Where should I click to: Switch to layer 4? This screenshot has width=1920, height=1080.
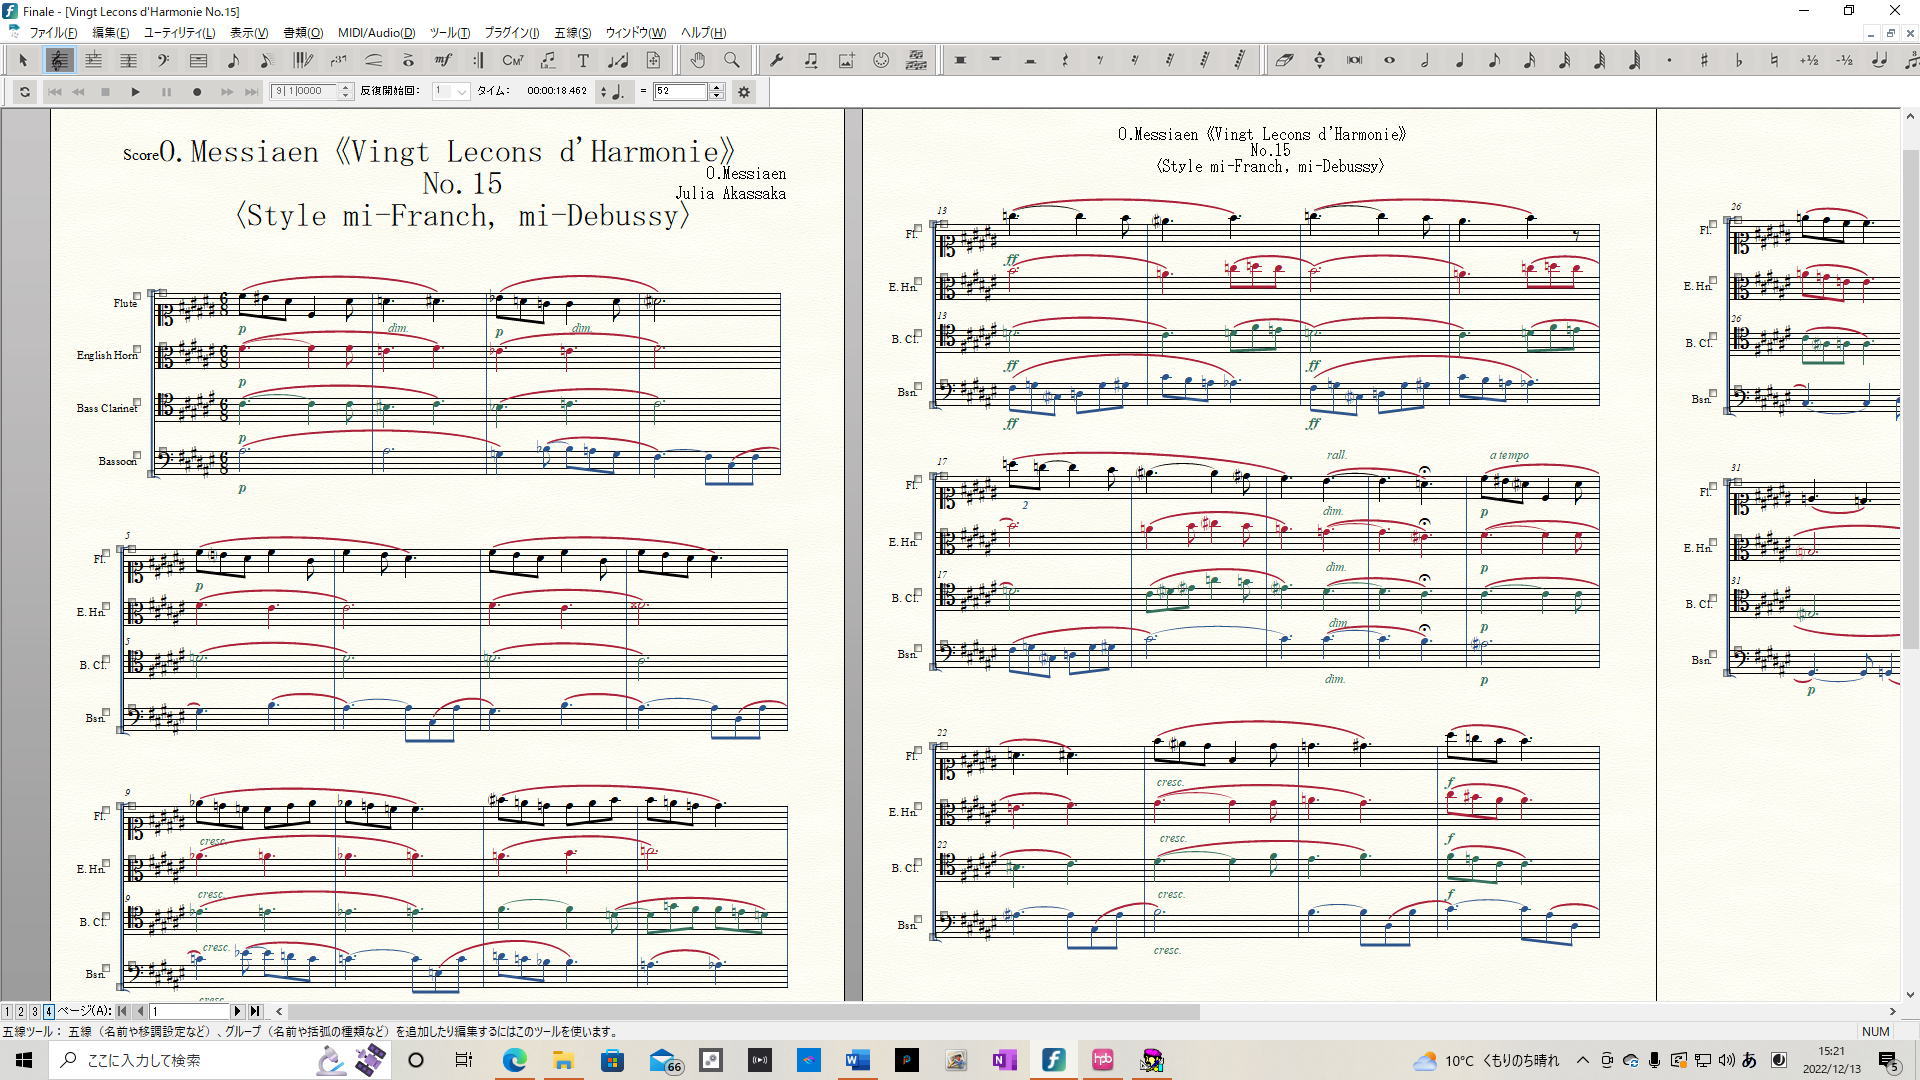pos(48,1011)
